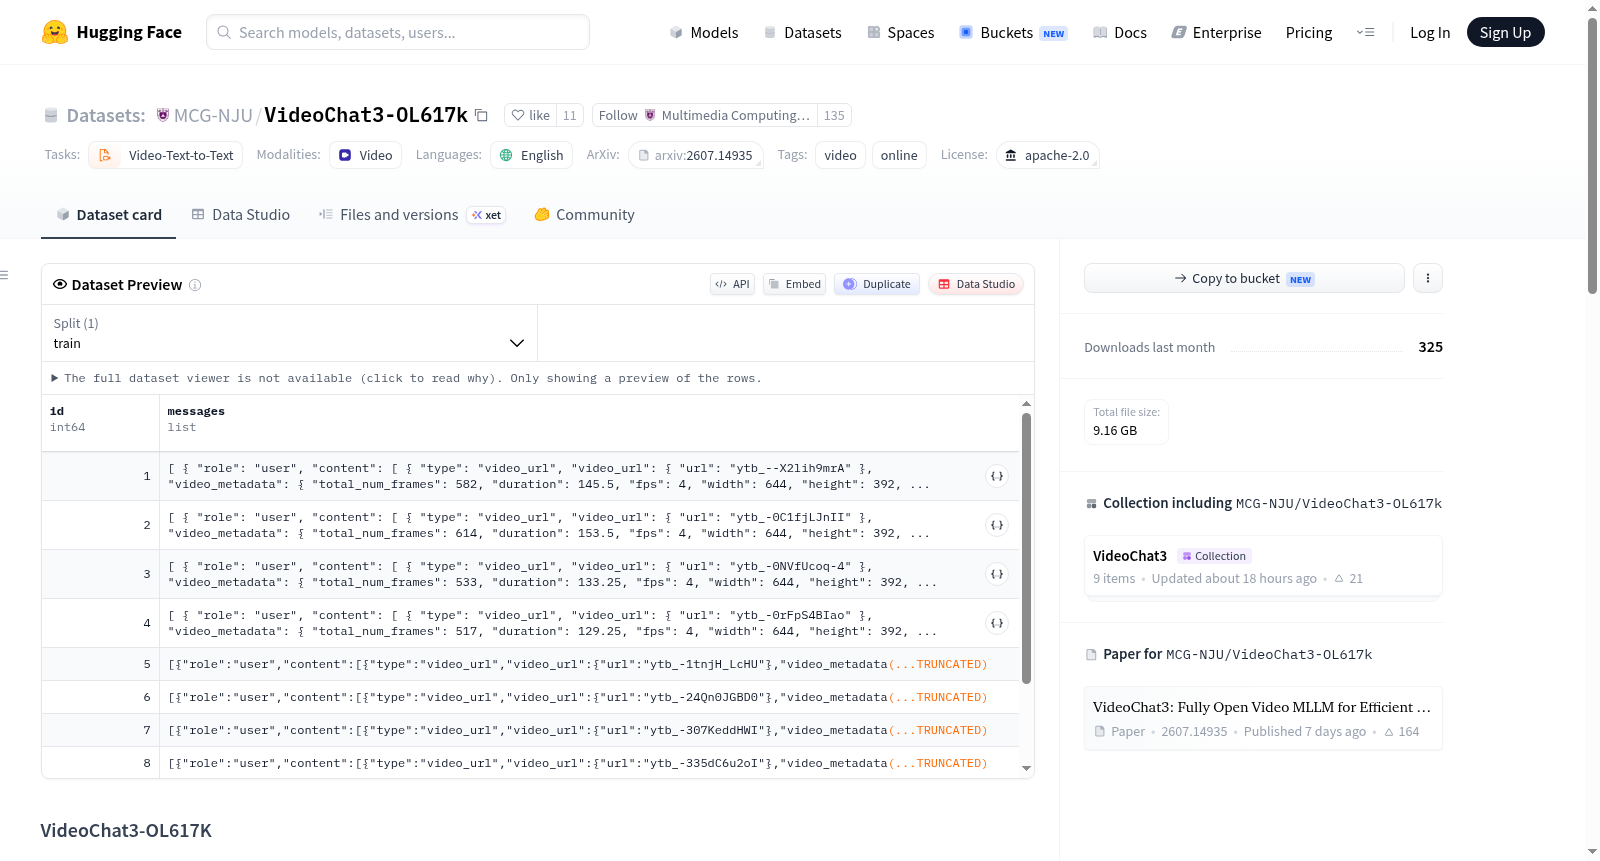This screenshot has width=1600, height=861.
Task: Click the datasets stack icon by Datasets:
Action: click(x=51, y=116)
